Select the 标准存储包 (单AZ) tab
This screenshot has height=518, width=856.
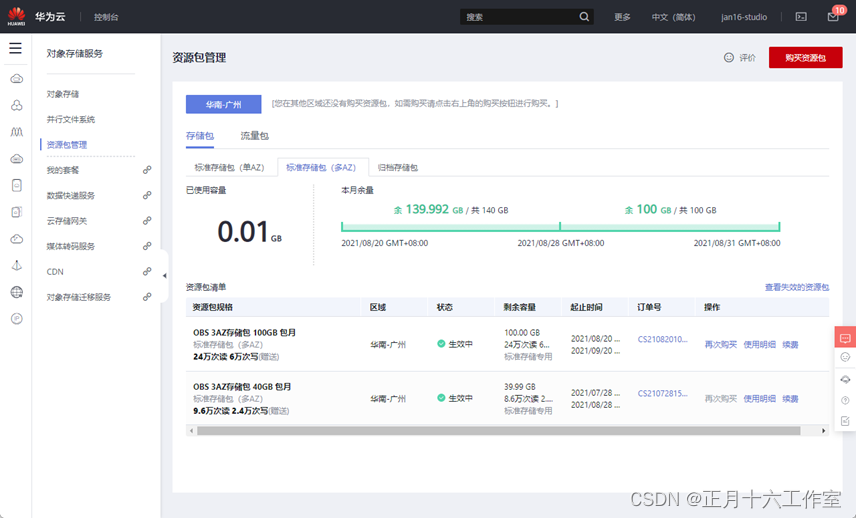229,168
